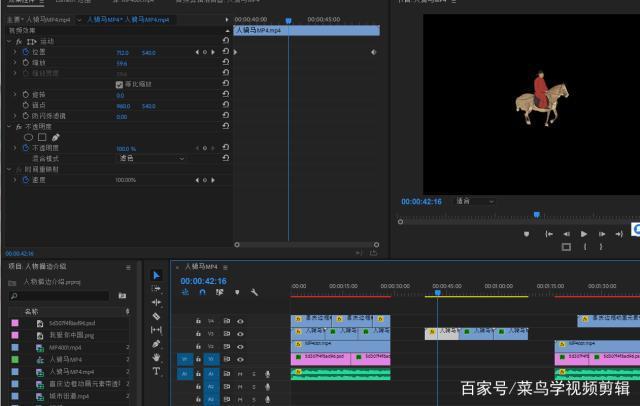Toggle snap magnet in timeline
Image resolution: width=640 pixels, height=406 pixels.
pos(202,292)
